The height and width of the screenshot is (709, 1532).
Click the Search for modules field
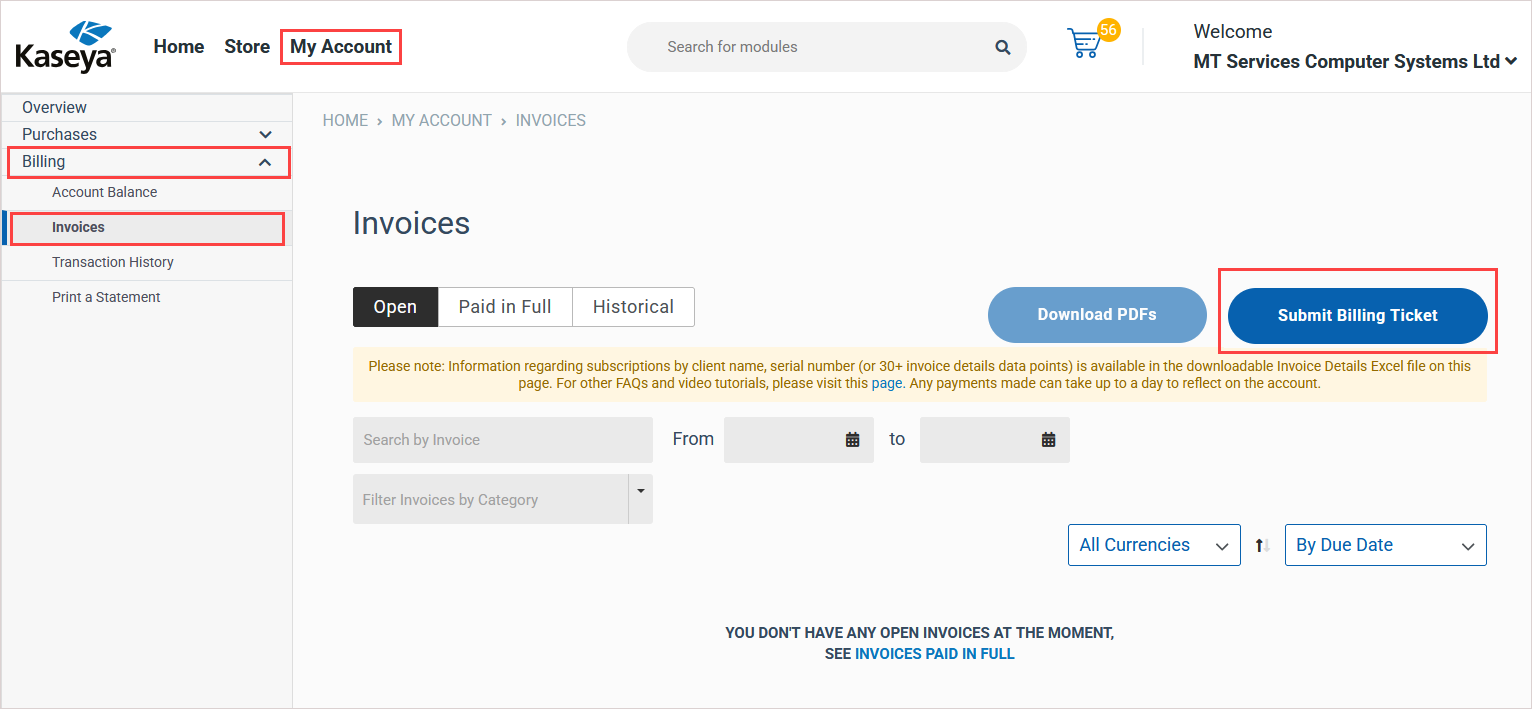click(x=826, y=47)
